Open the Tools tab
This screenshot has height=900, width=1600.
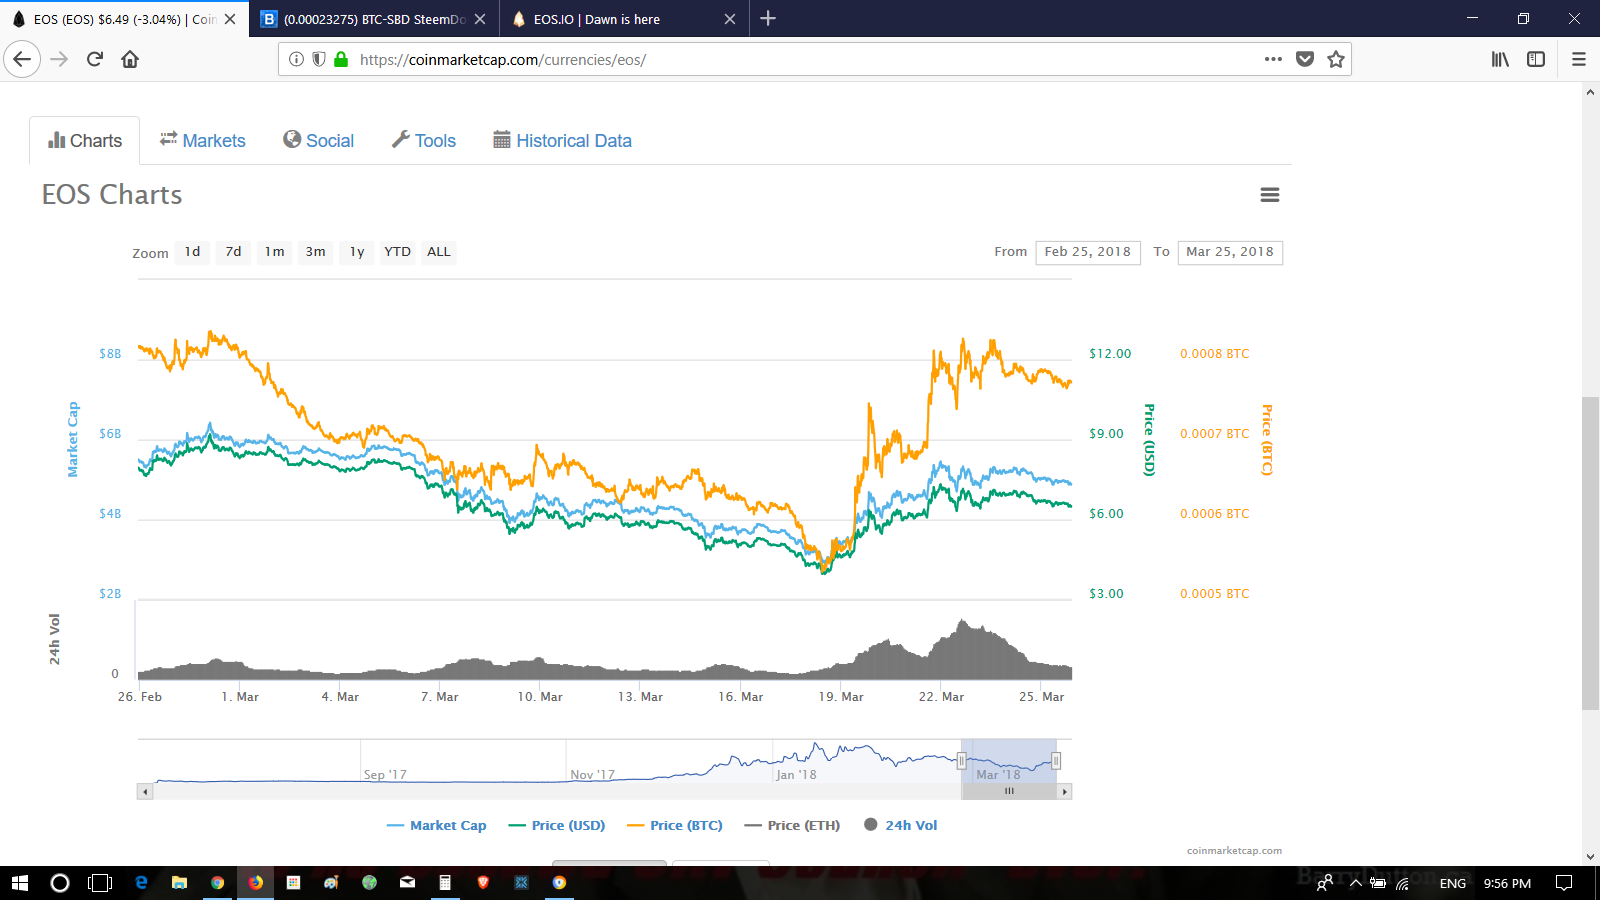[x=424, y=141]
